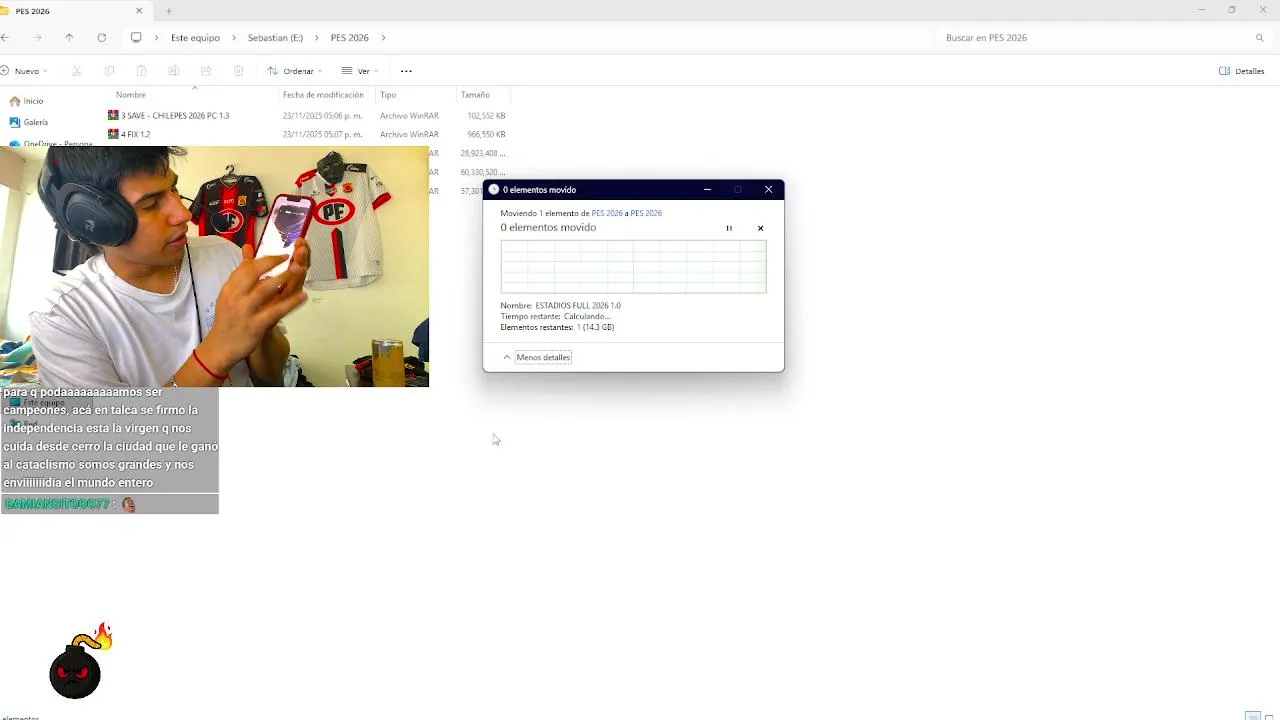The height and width of the screenshot is (720, 1280).
Task: Click the search magnifier icon
Action: tap(1259, 38)
